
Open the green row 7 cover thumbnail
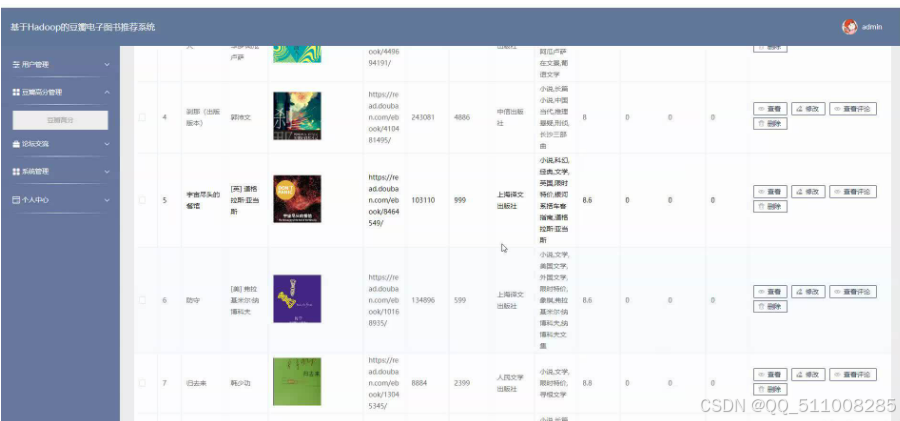[x=297, y=382]
